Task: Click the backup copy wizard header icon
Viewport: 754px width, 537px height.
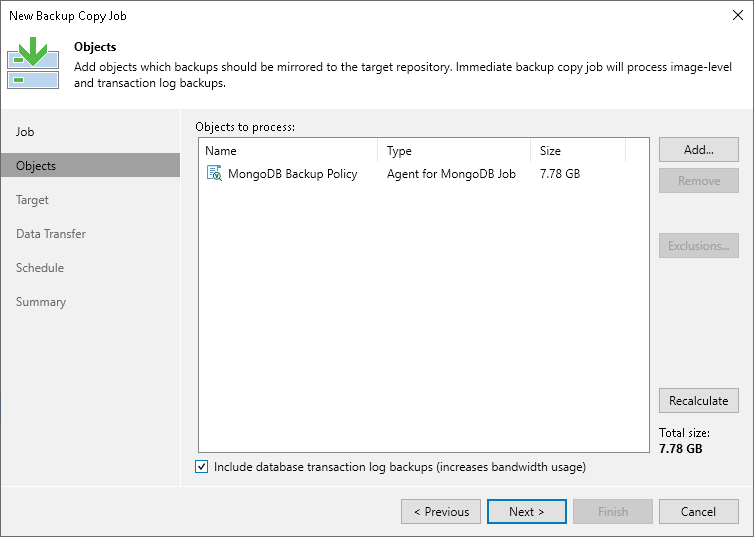Action: coord(33,63)
